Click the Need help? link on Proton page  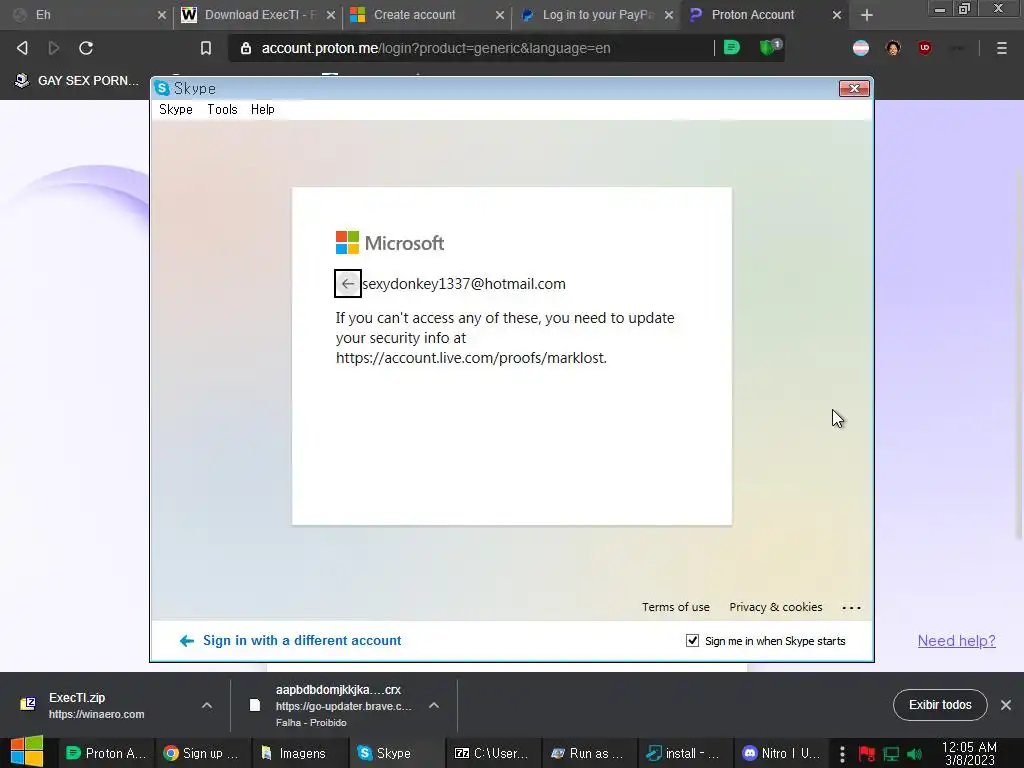click(956, 641)
